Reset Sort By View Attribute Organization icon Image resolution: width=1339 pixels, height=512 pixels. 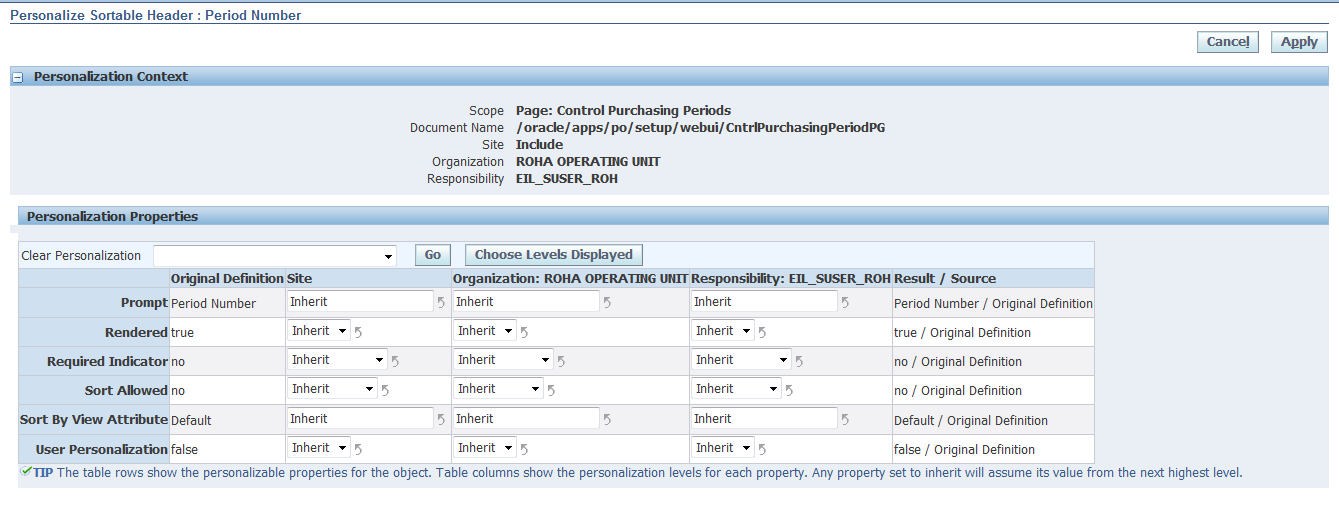608,420
